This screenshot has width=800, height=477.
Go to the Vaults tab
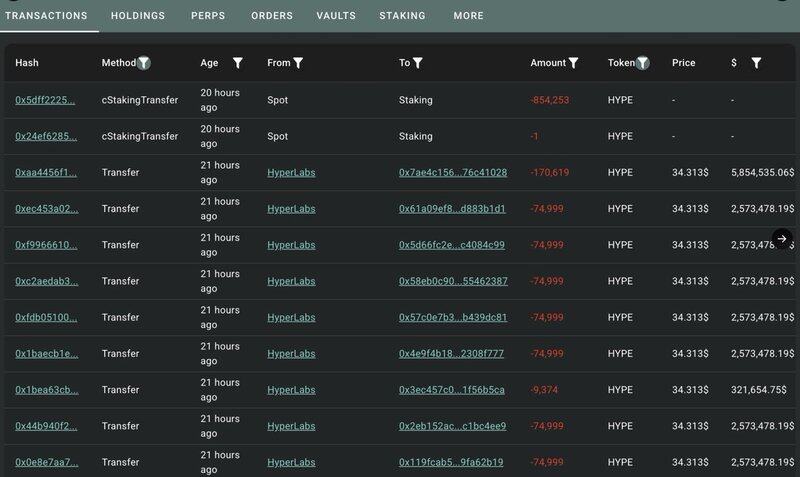(336, 16)
